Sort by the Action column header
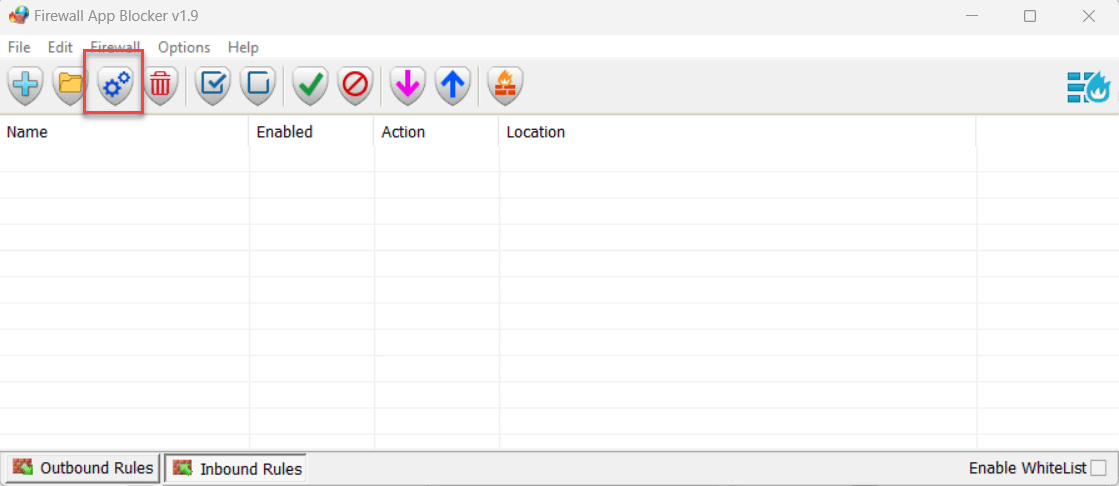The height and width of the screenshot is (486, 1119). pos(437,132)
